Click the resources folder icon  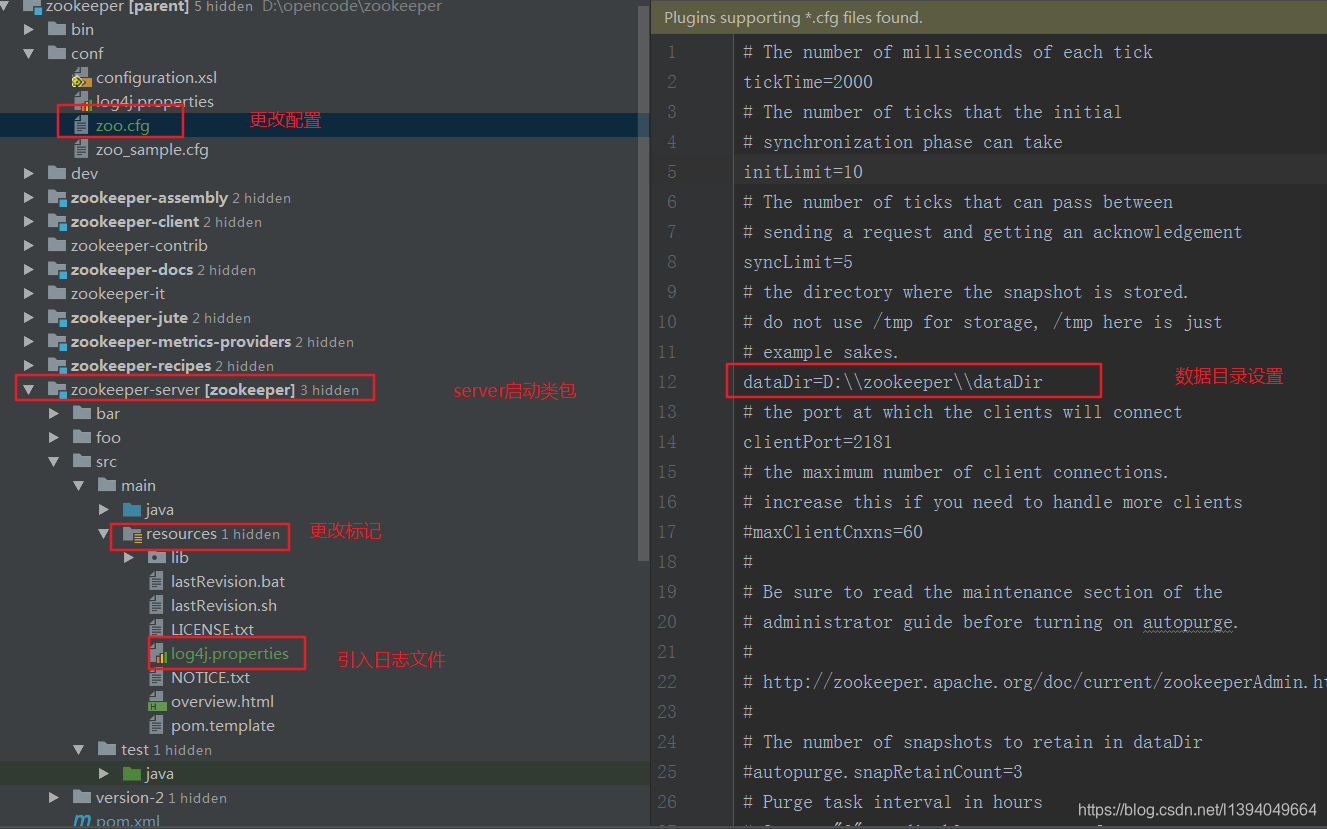pyautogui.click(x=132, y=534)
